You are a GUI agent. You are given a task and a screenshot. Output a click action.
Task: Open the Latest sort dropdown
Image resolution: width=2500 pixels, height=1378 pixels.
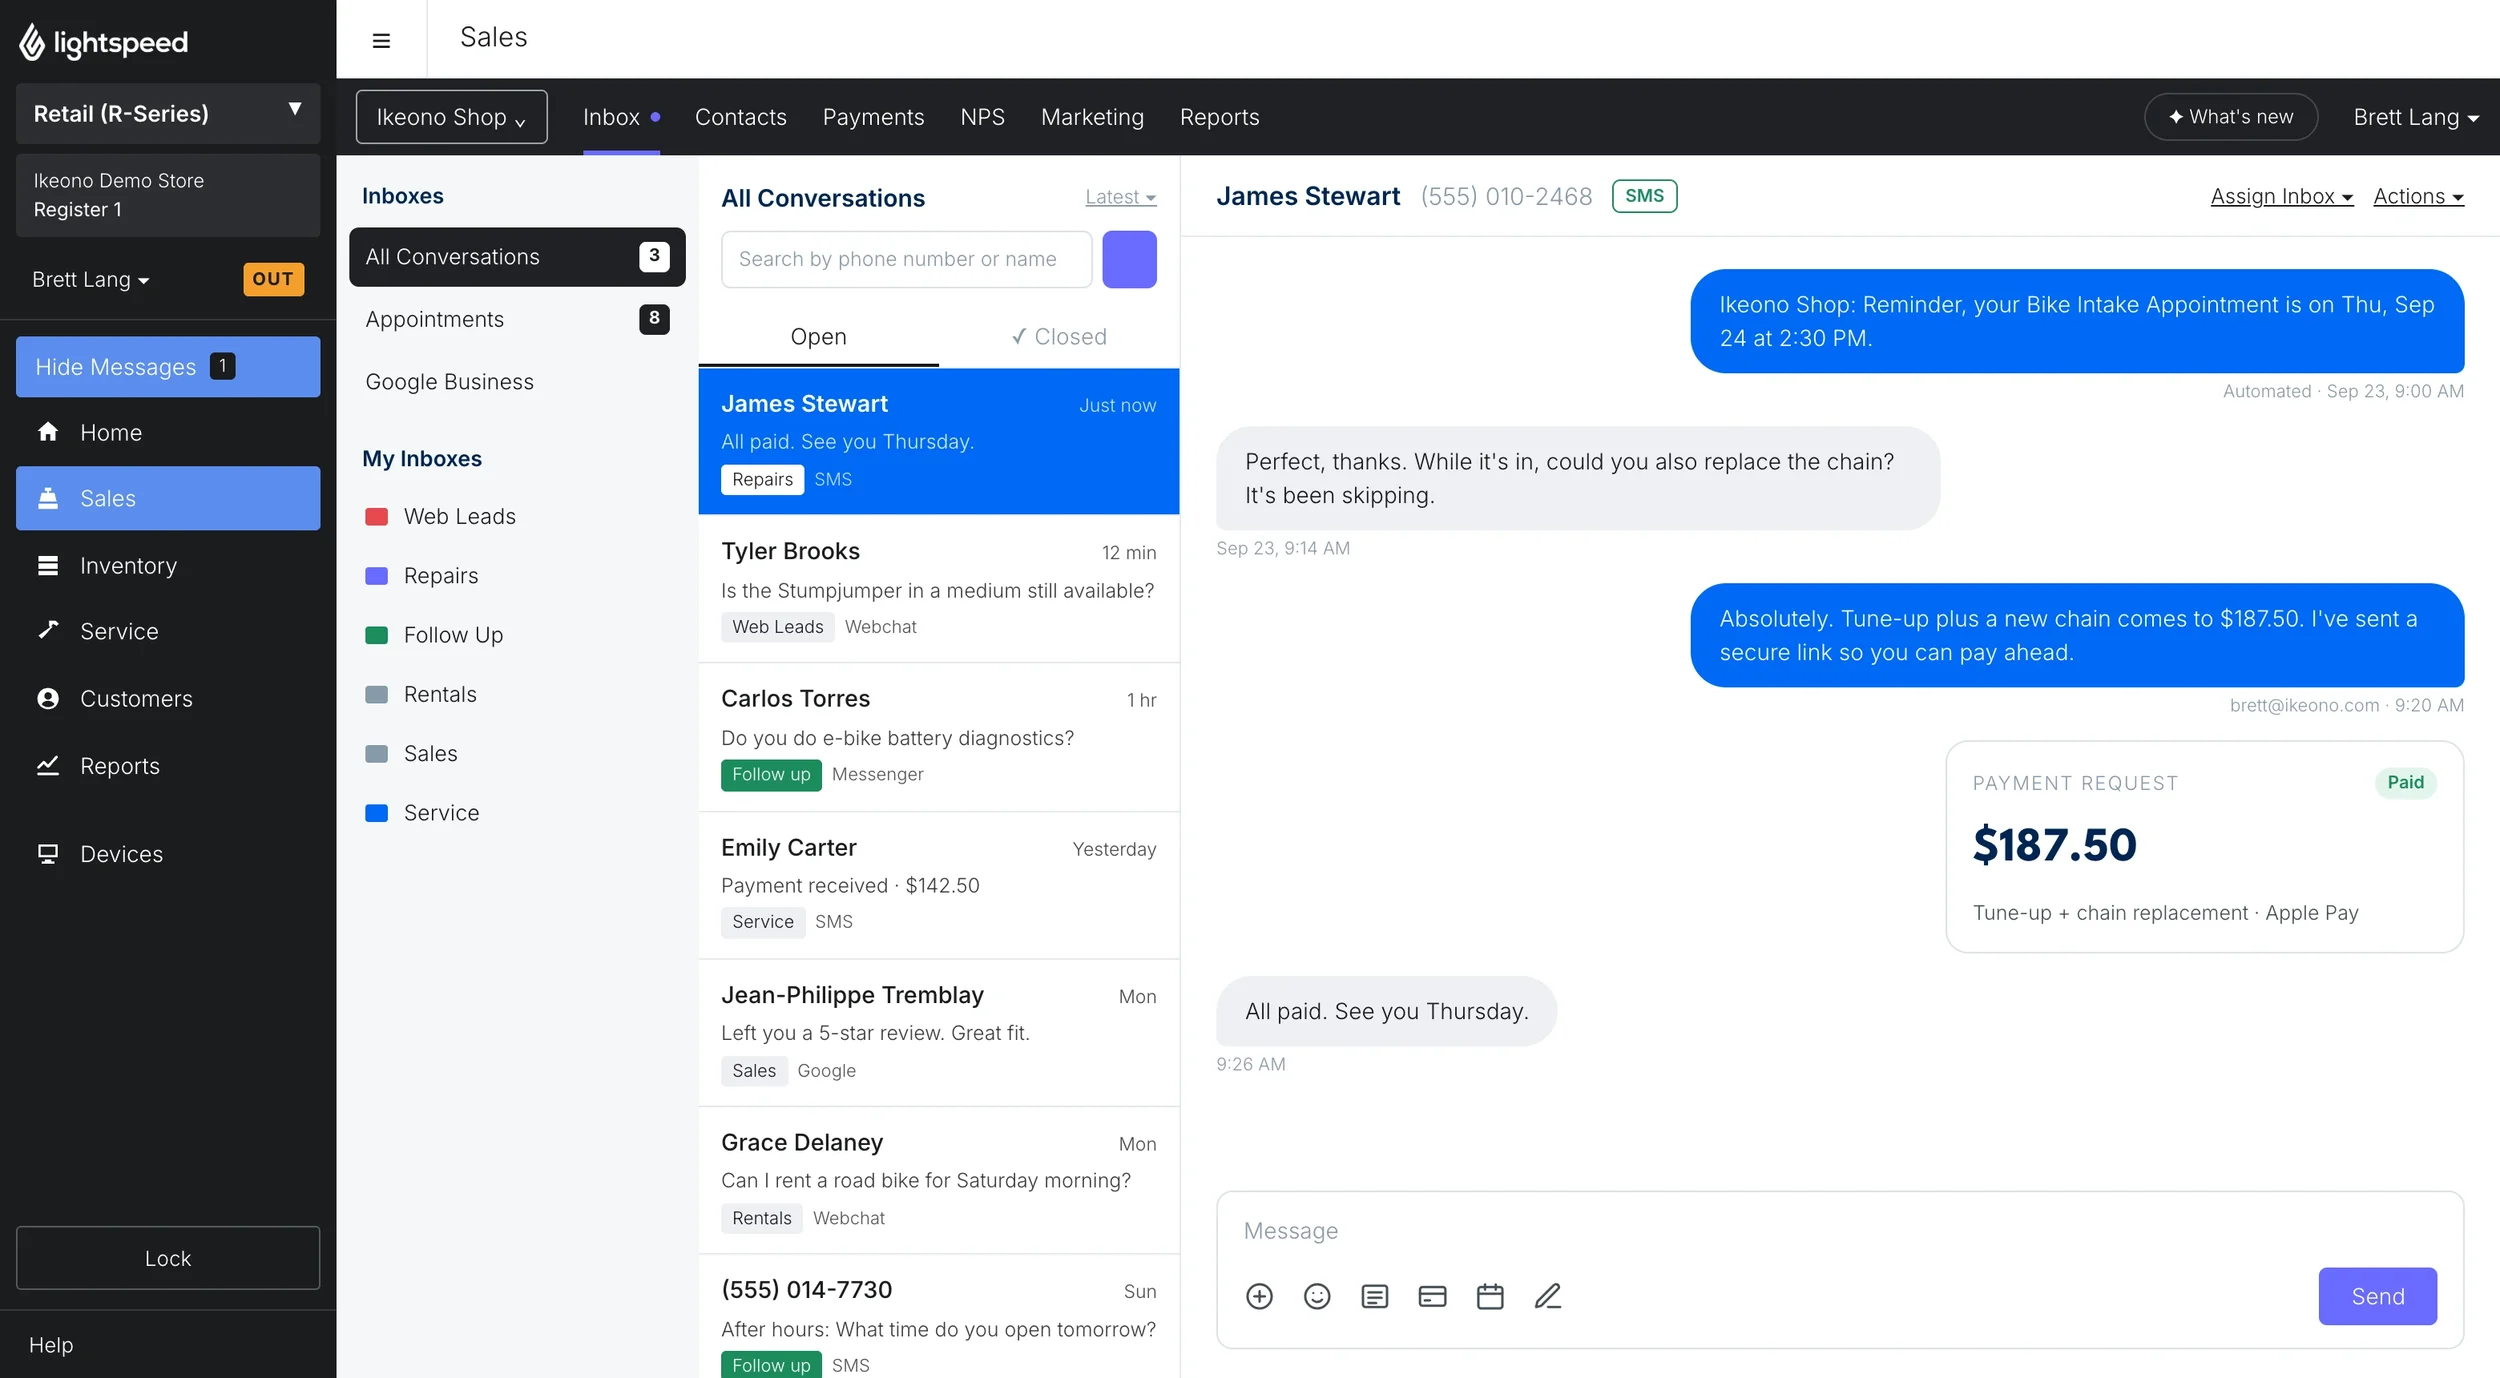pos(1120,197)
